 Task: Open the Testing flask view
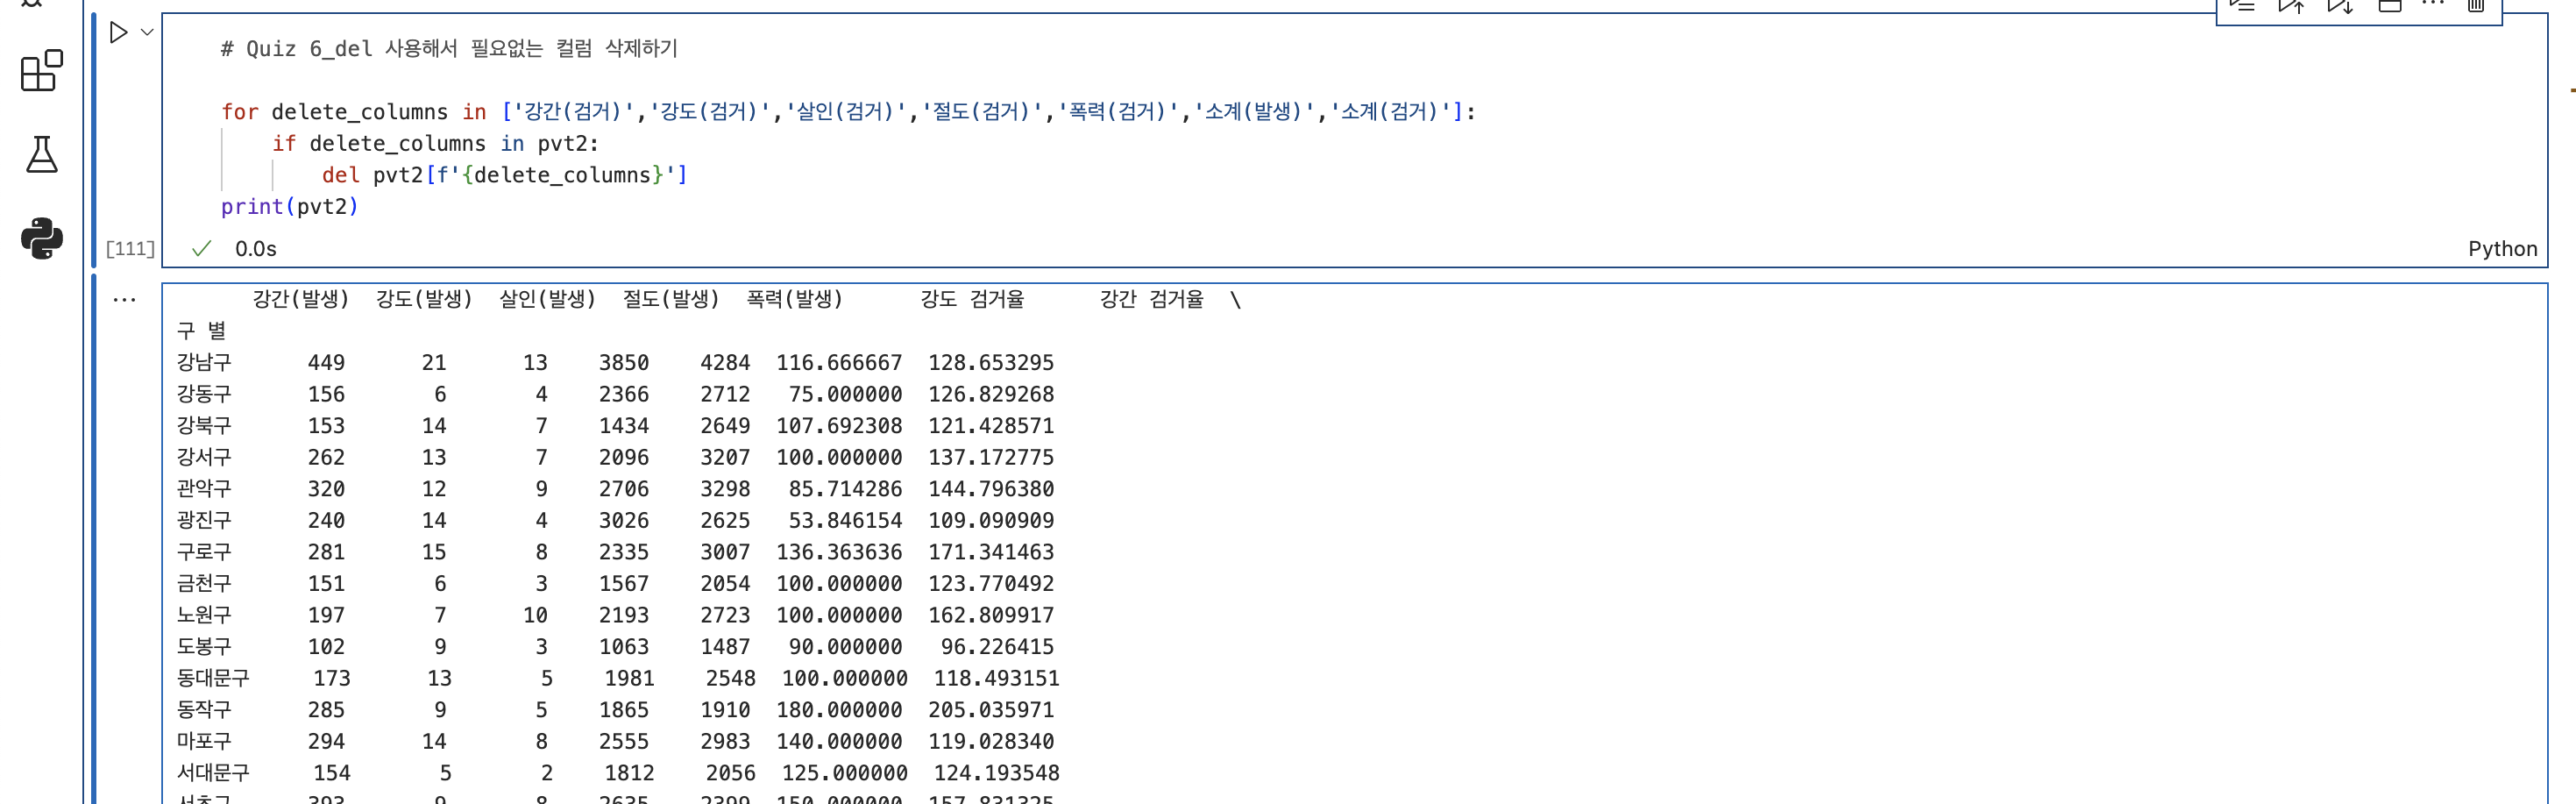click(41, 155)
